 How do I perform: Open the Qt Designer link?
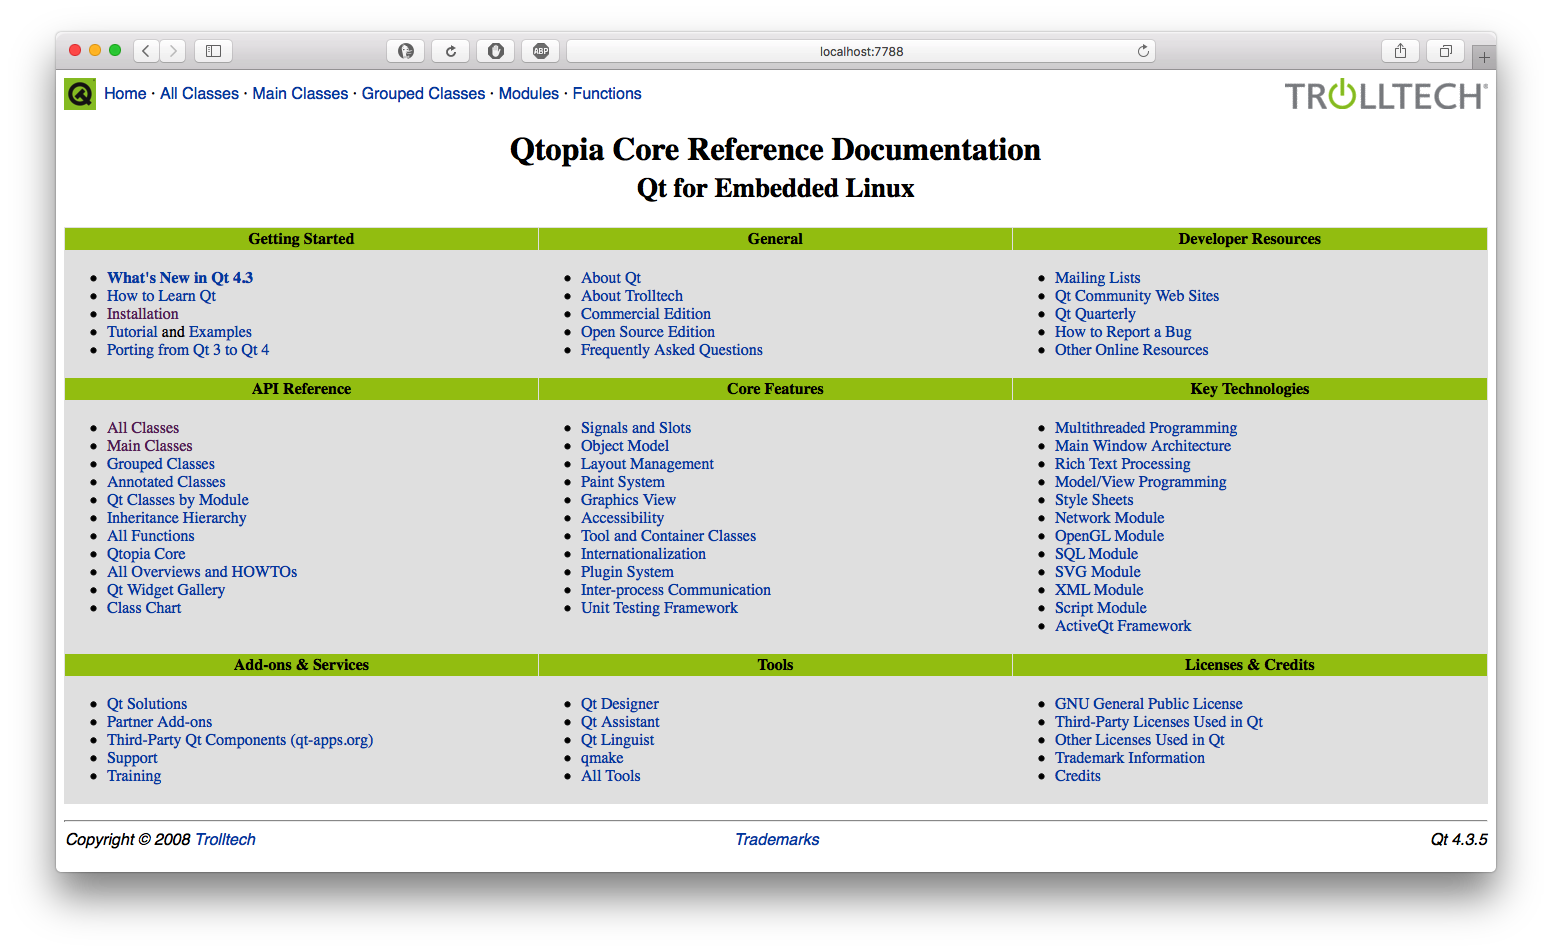click(620, 704)
